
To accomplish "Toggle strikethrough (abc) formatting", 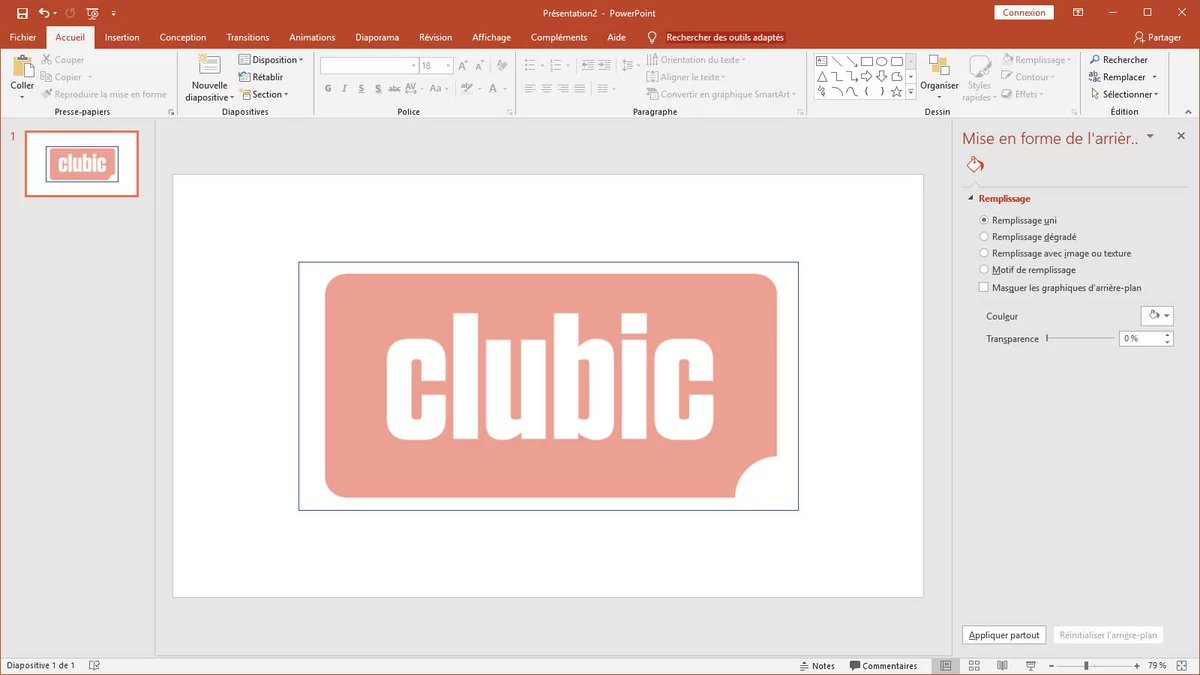I will [394, 89].
